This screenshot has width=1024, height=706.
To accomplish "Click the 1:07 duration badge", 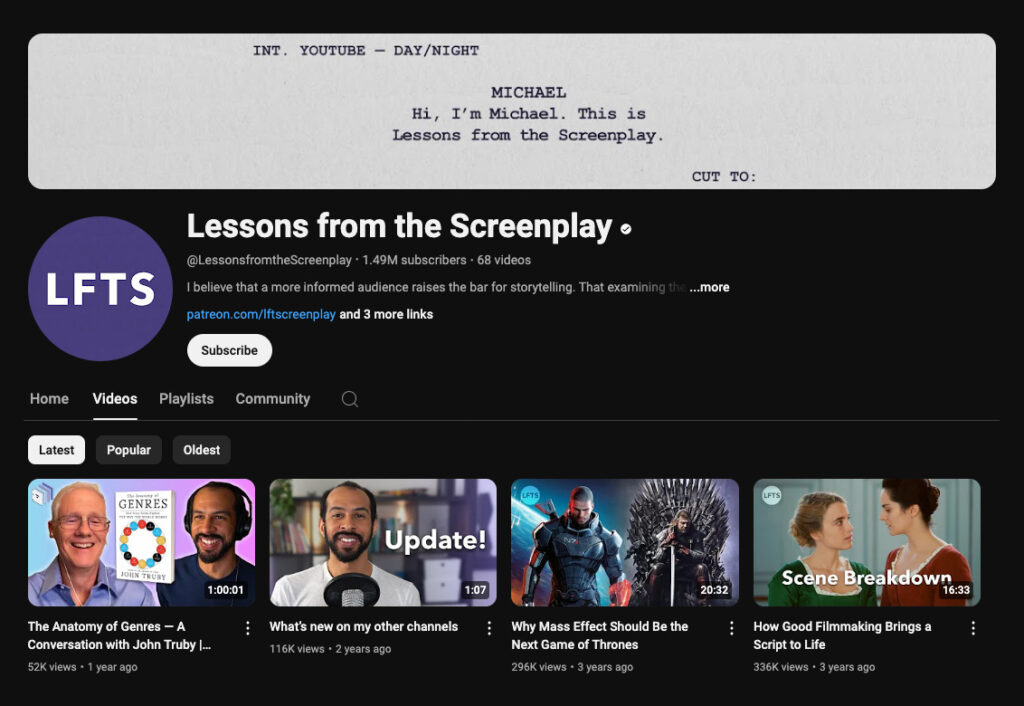I will [475, 590].
